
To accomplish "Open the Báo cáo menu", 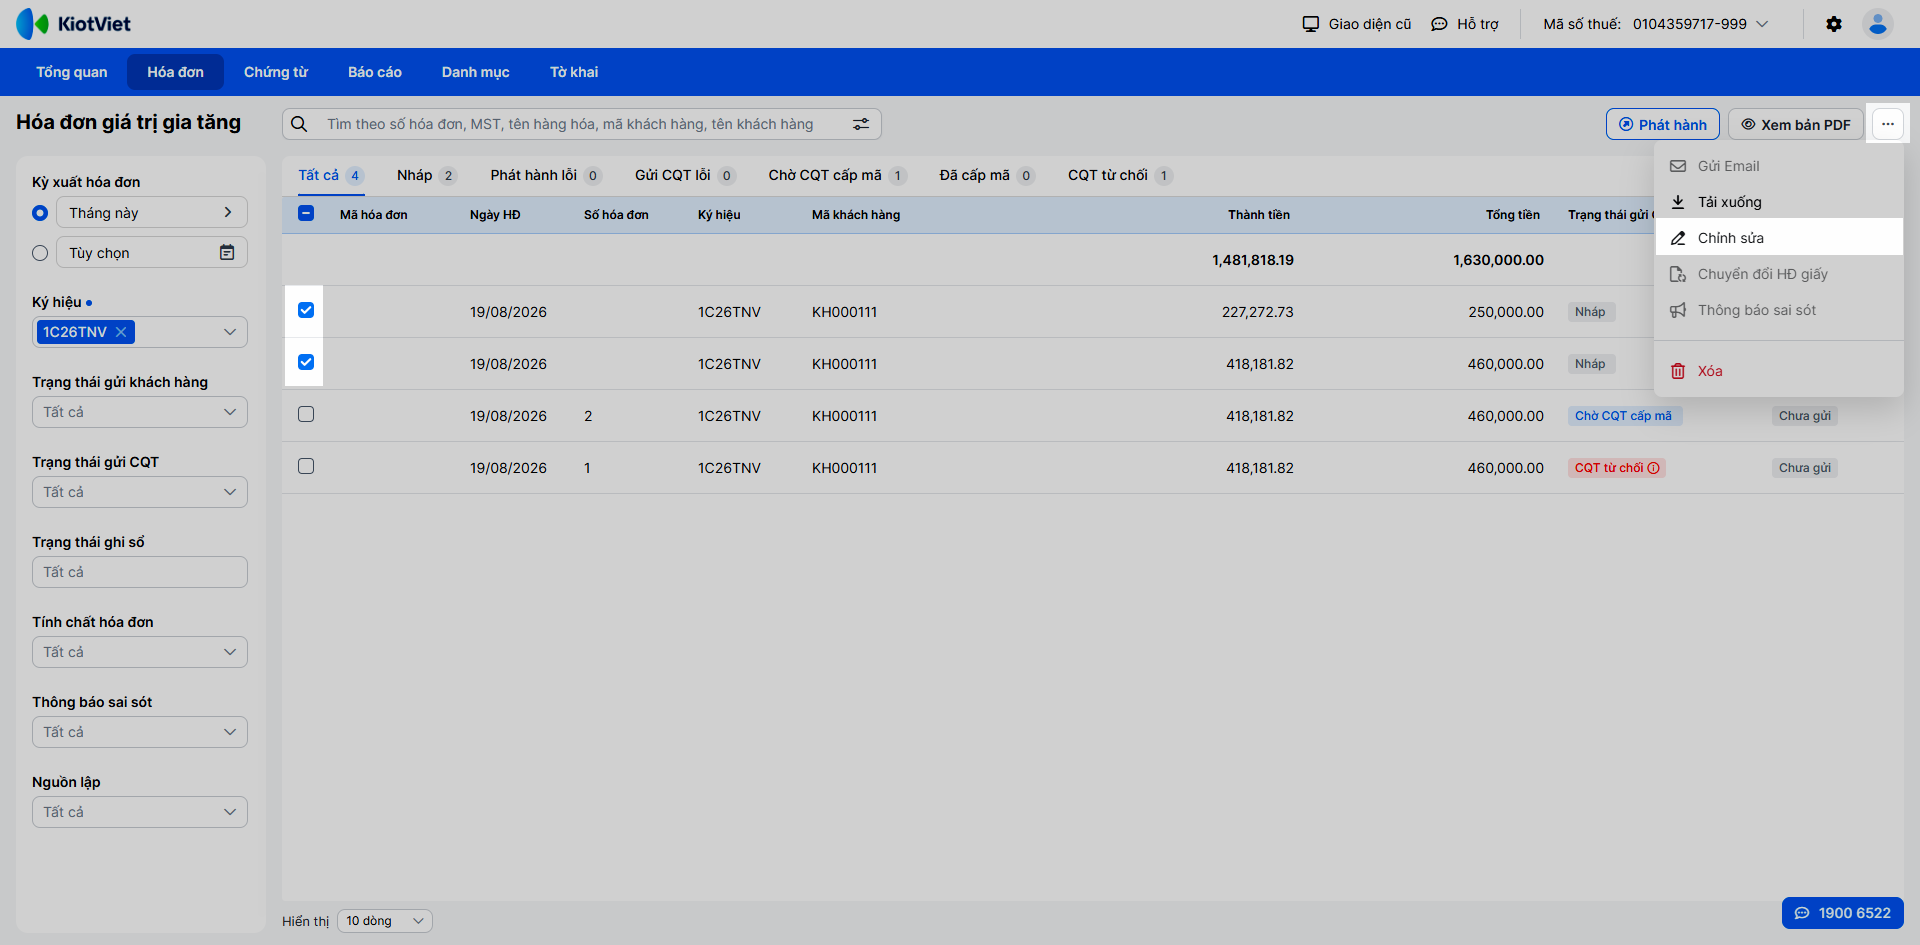I will (x=375, y=72).
